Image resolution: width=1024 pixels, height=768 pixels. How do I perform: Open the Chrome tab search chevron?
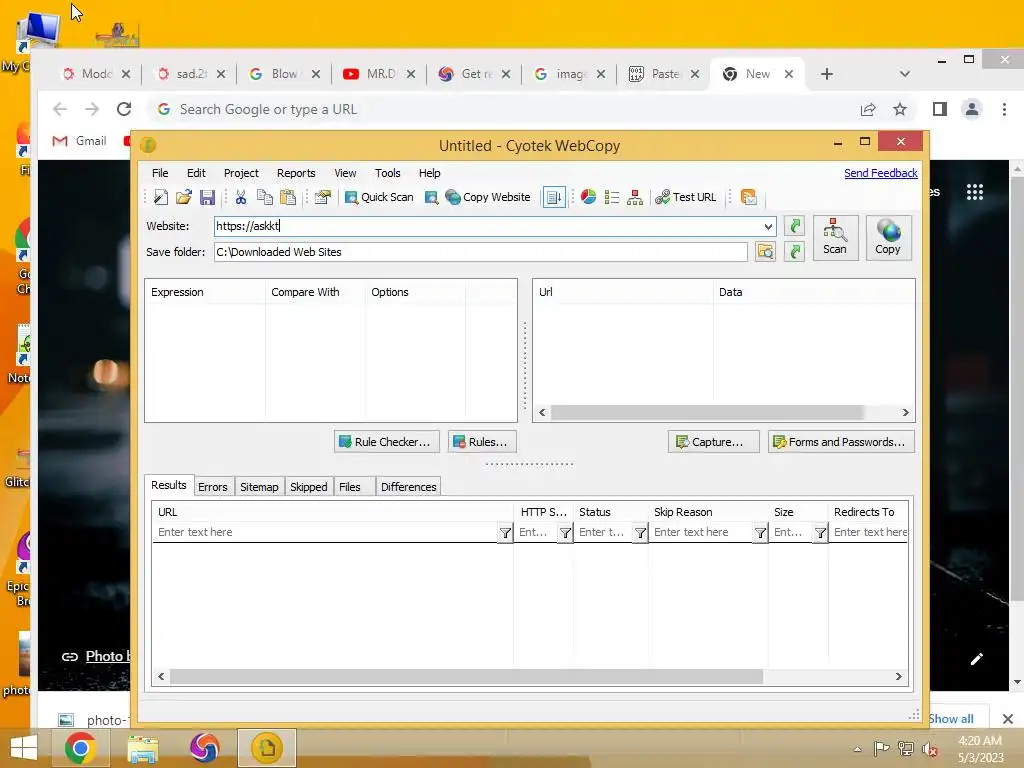click(904, 74)
